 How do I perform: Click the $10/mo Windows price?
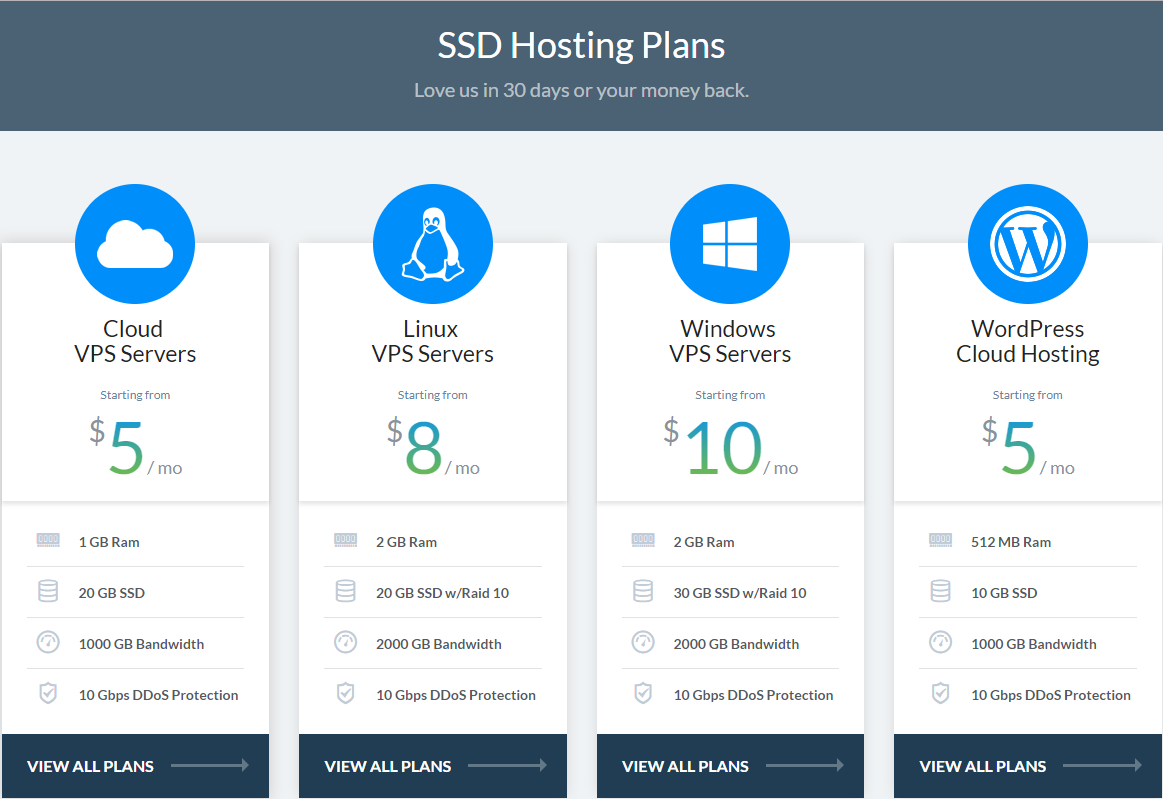[730, 447]
